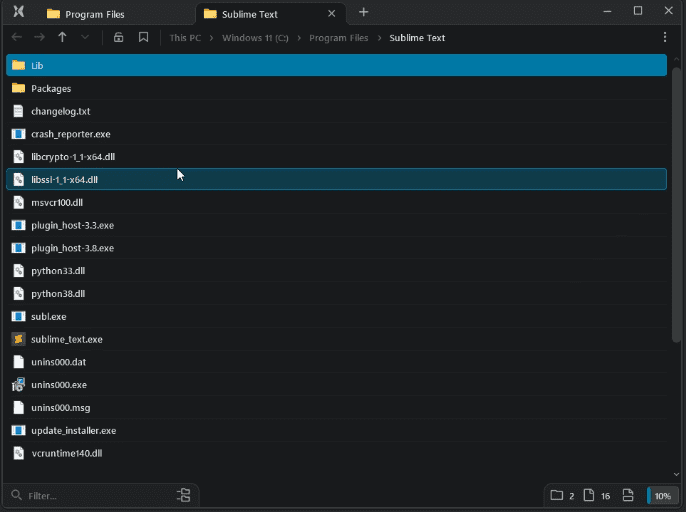Viewport: 686px width, 512px height.
Task: Click the vertical scrollbar thumb
Action: 676,204
